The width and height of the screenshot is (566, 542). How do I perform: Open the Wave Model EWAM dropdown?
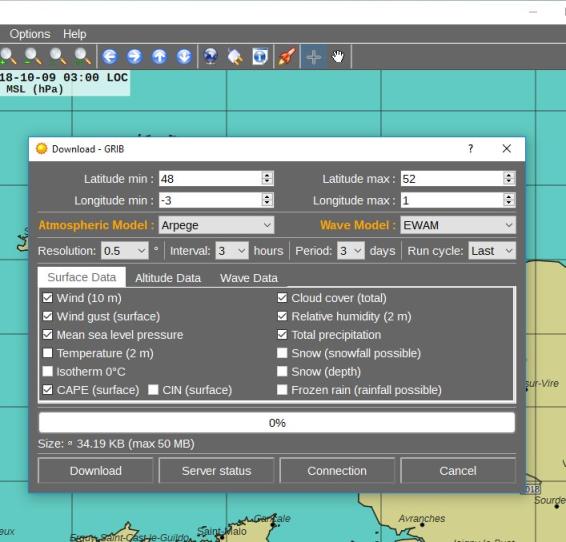point(458,225)
